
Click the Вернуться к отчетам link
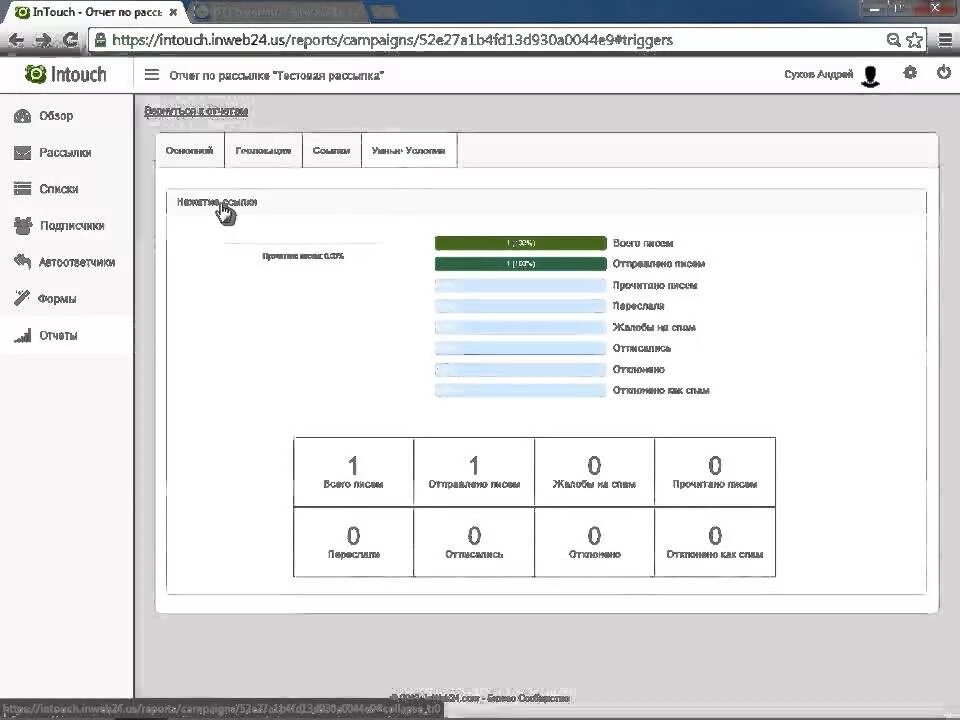point(196,111)
